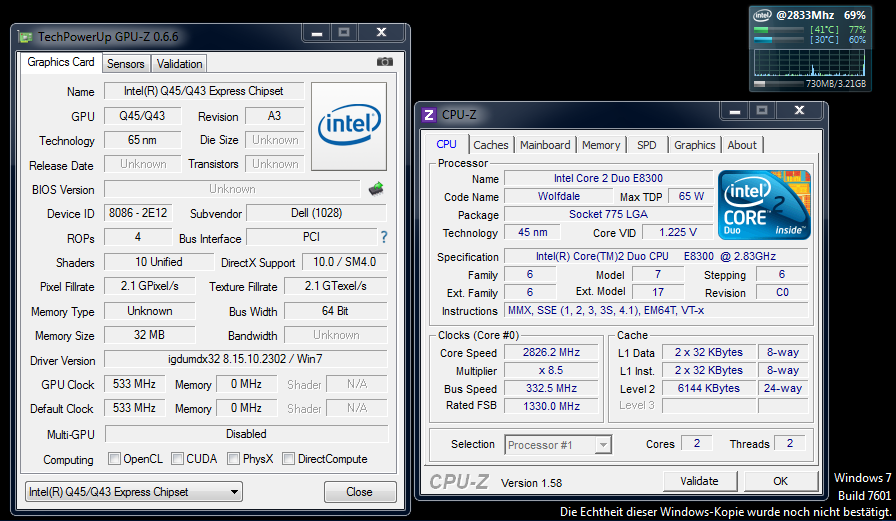Click the Specification field in CPU-Z

(x=657, y=257)
